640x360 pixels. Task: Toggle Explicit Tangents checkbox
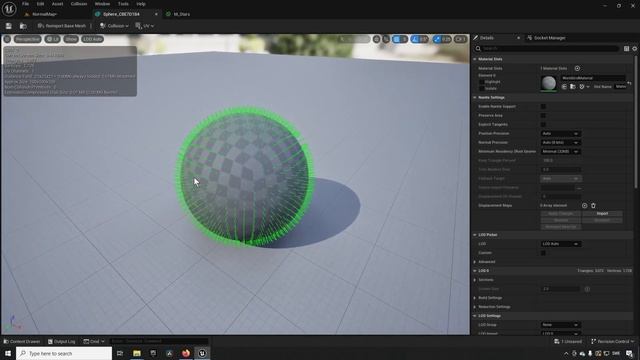(x=543, y=124)
